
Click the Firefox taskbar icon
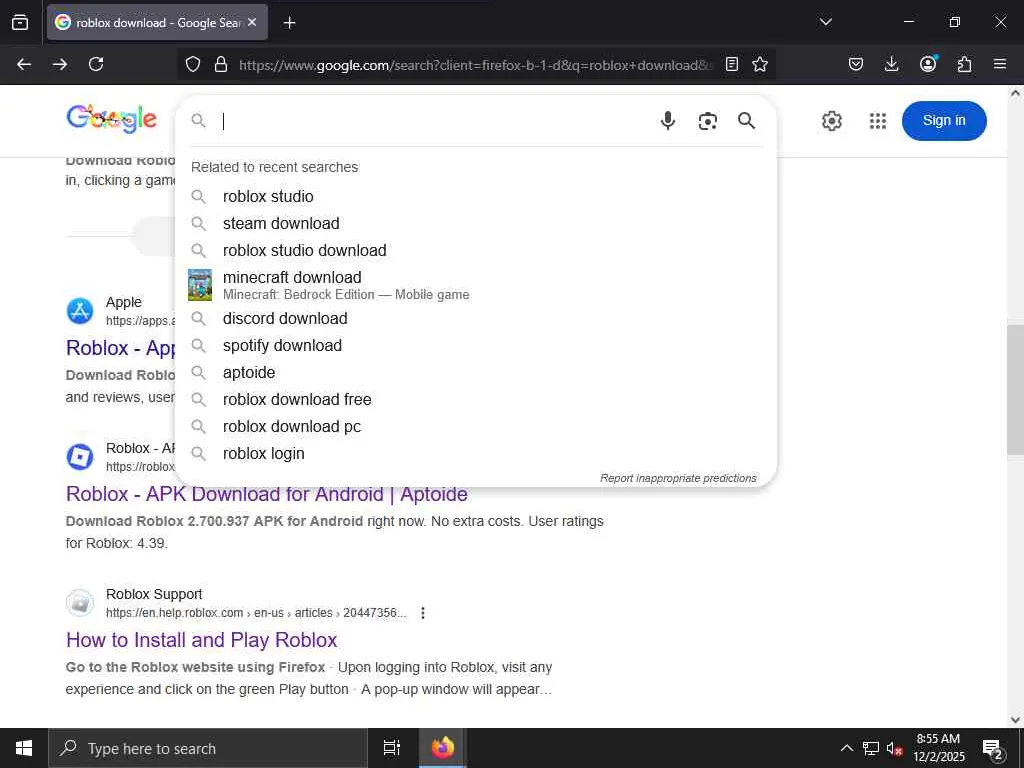(x=442, y=748)
